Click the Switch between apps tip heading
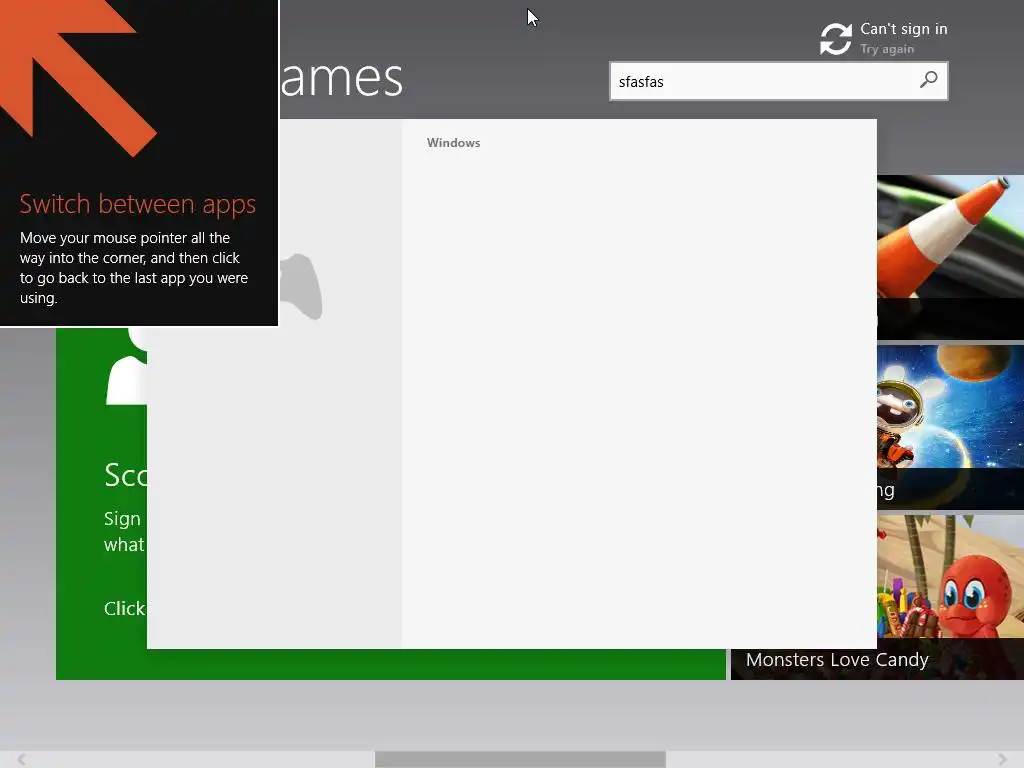 (x=138, y=204)
